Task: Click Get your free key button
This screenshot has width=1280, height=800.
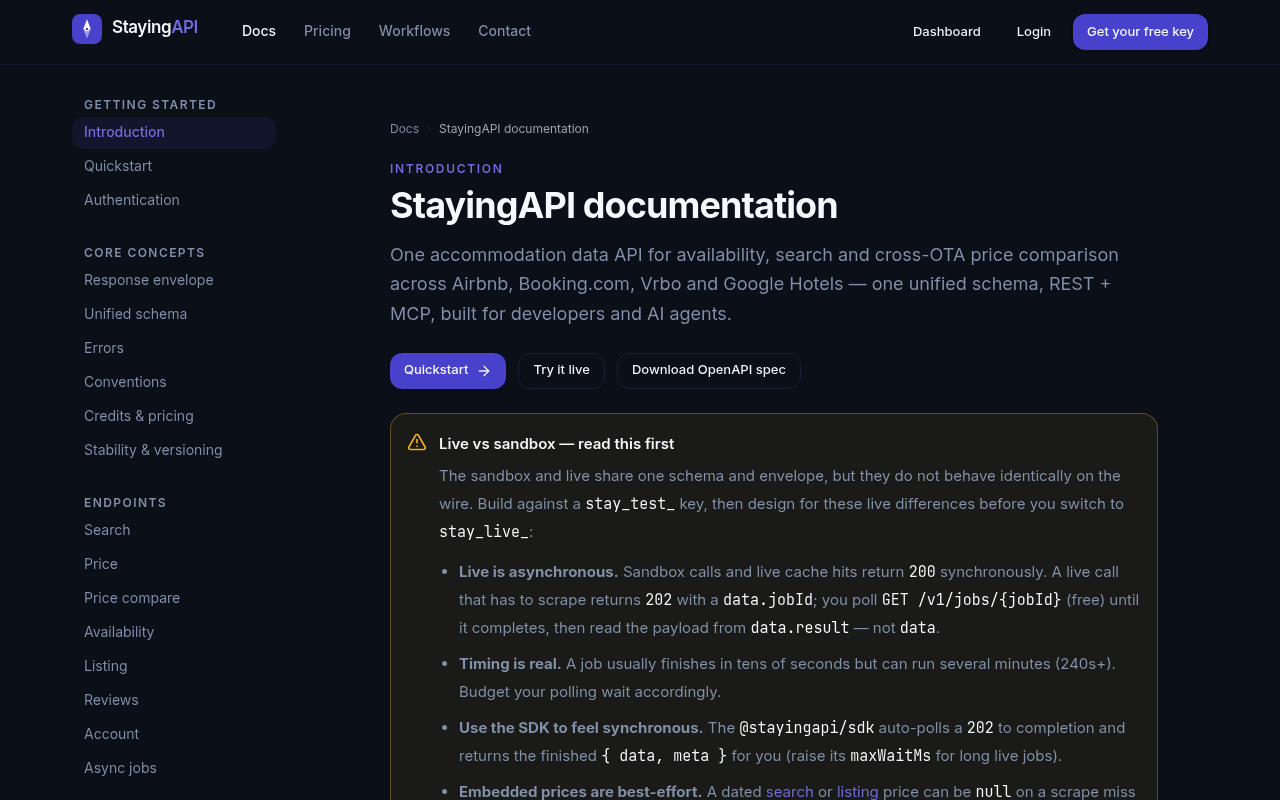Action: click(x=1140, y=31)
